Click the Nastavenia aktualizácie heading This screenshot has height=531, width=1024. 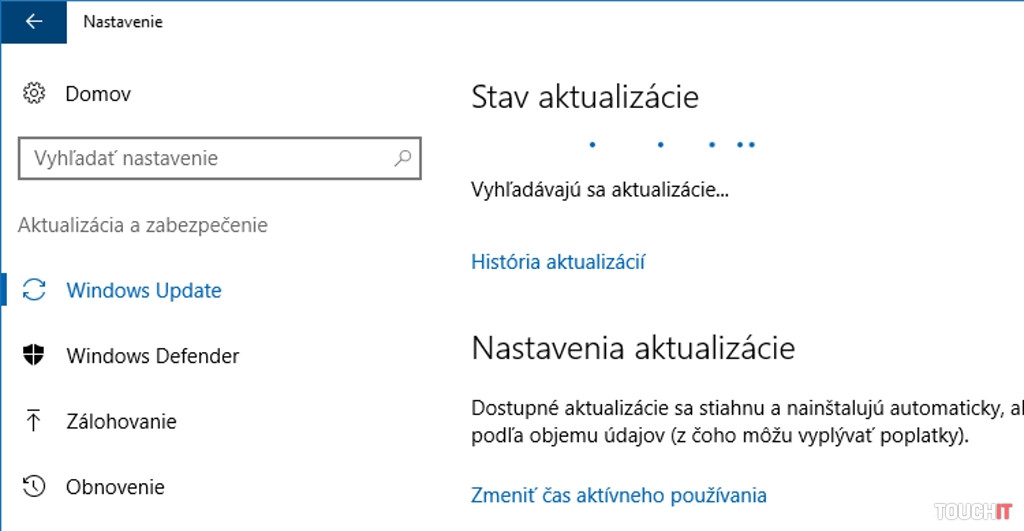(633, 348)
